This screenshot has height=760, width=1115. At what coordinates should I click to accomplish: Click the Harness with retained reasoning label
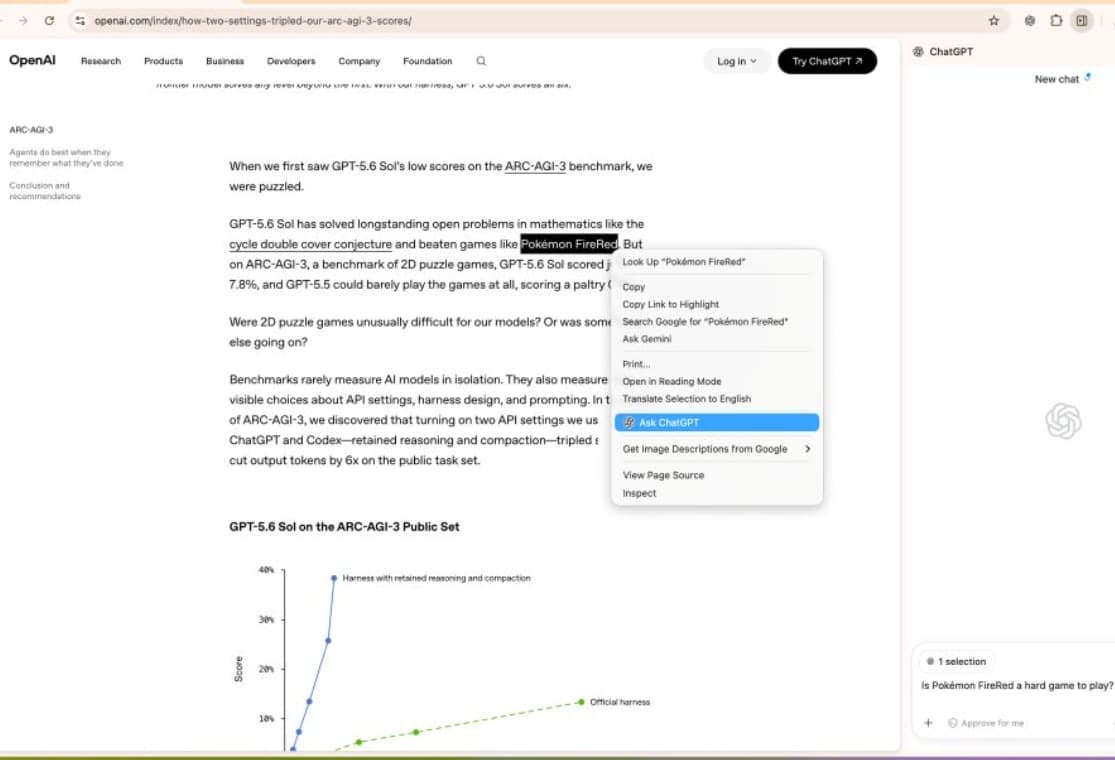(x=437, y=578)
